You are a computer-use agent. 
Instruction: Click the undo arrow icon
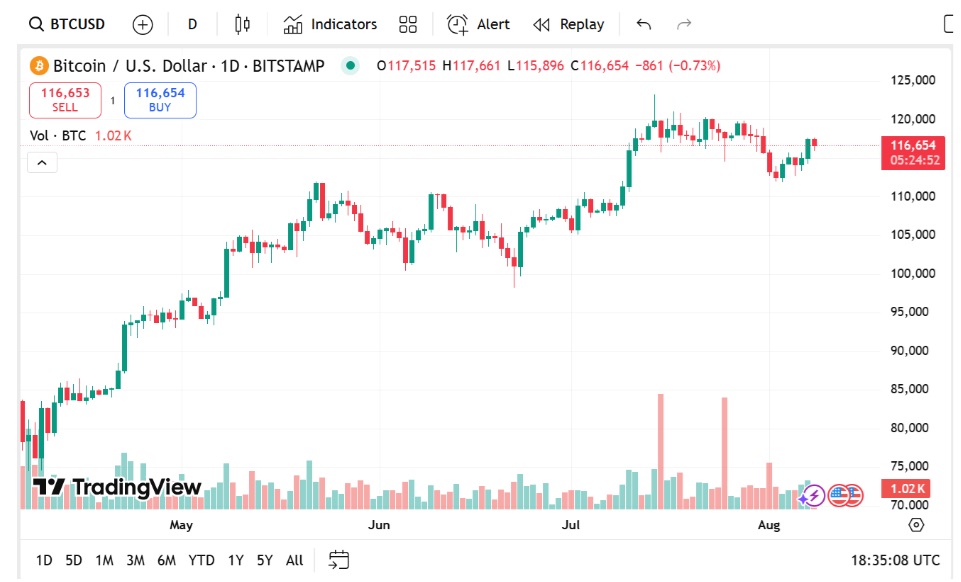coord(643,23)
